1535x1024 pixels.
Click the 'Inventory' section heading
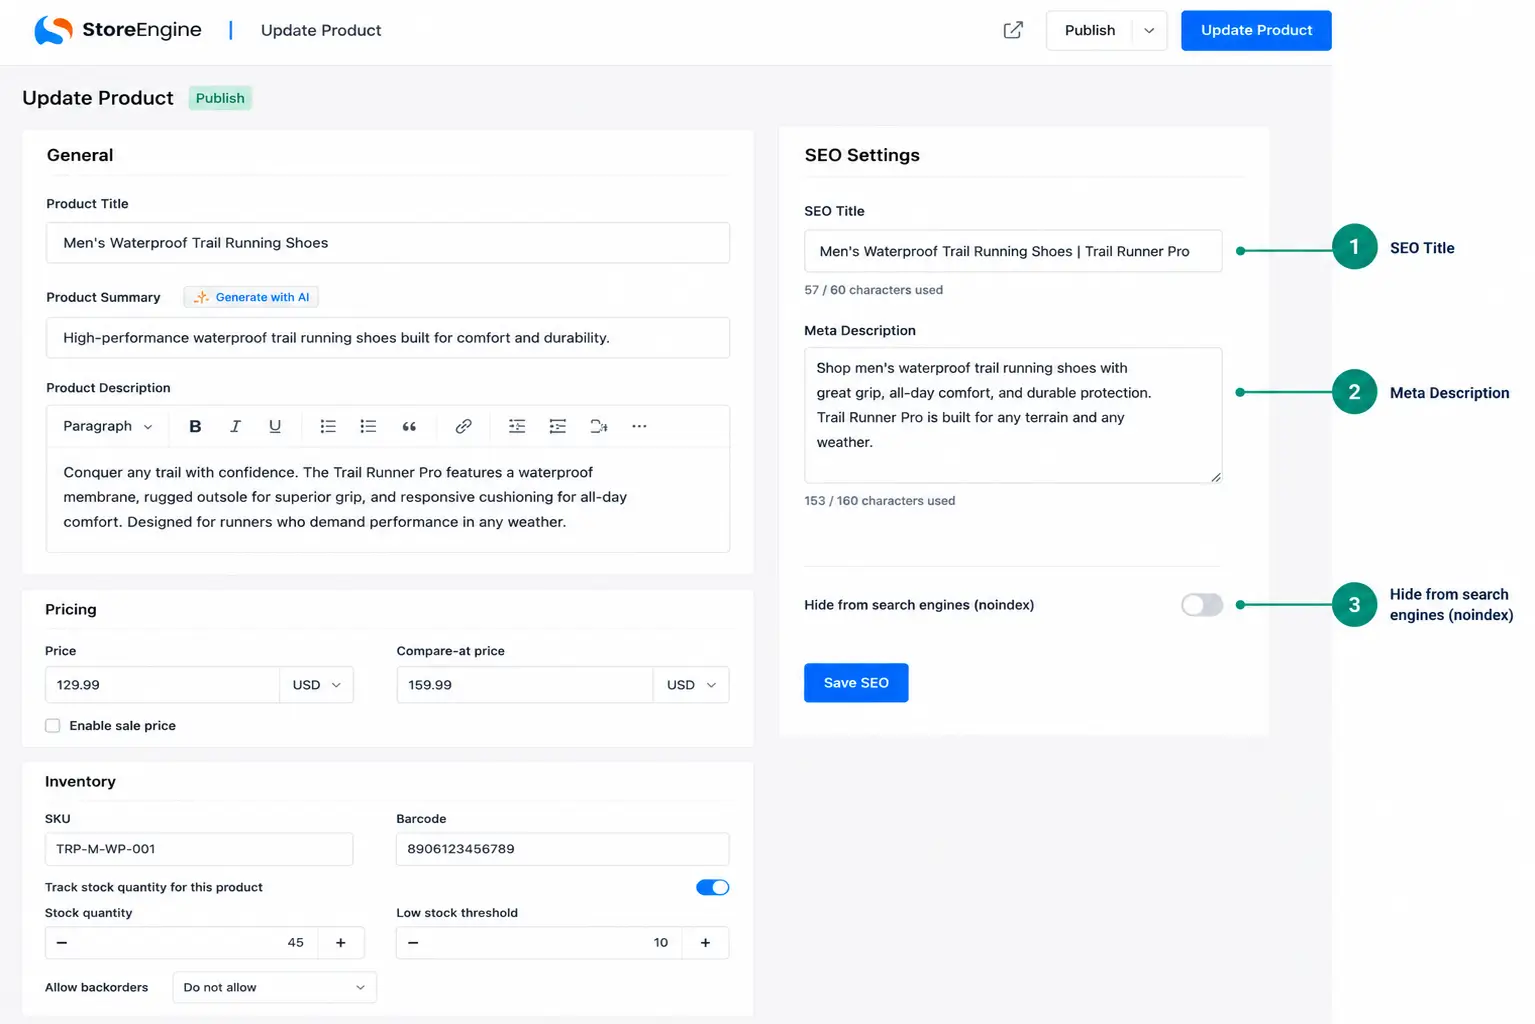click(x=80, y=782)
